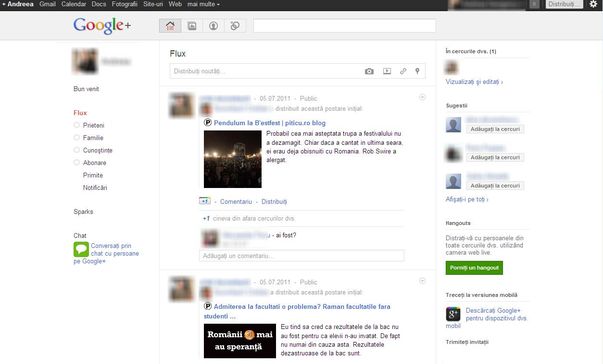Open Site-uri from the top bar
Screen dimensions: 603x364
click(153, 4)
